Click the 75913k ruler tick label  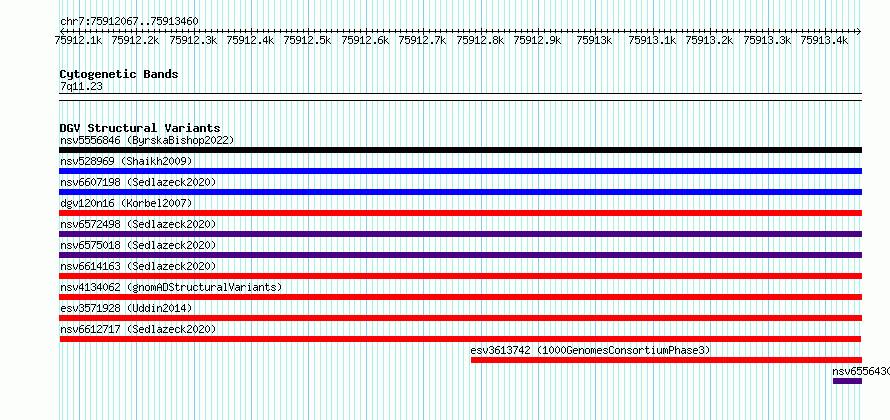tap(595, 40)
